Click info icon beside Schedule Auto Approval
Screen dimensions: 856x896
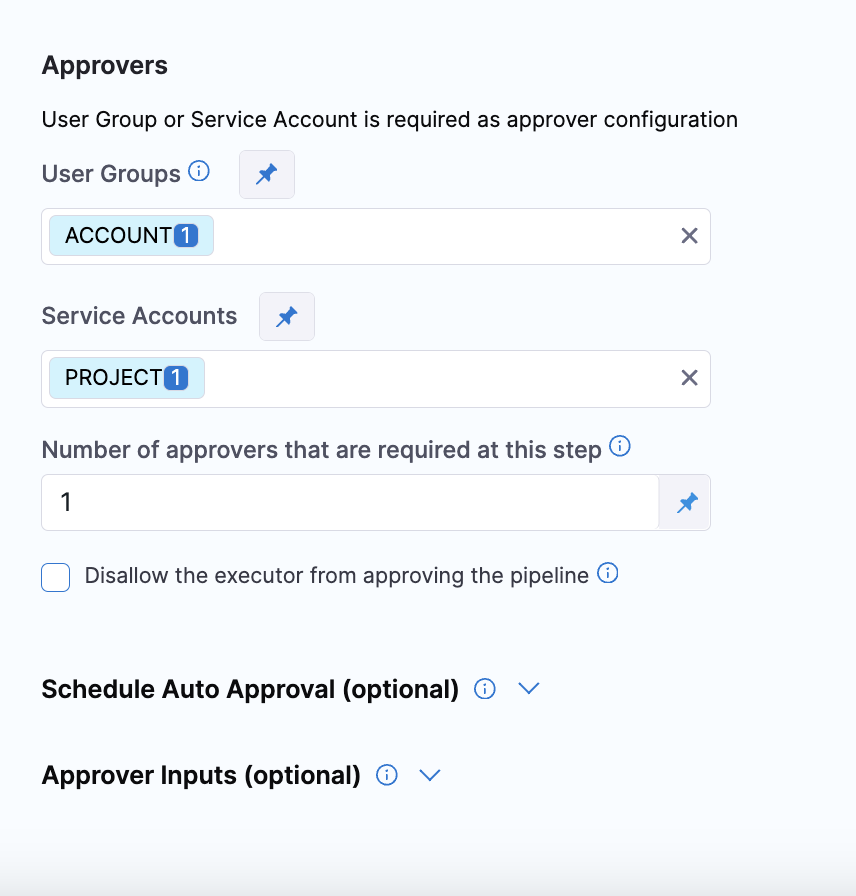pyautogui.click(x=485, y=689)
